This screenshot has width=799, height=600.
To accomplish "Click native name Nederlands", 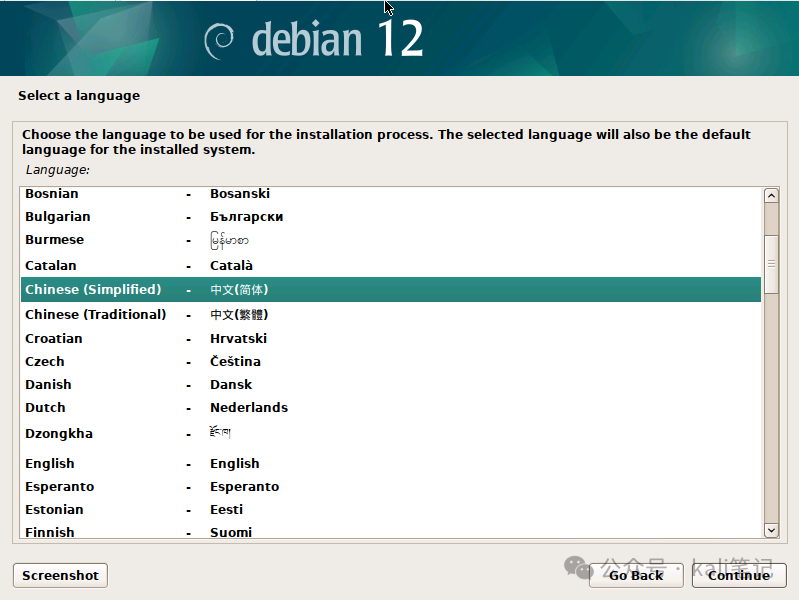I will [x=249, y=407].
